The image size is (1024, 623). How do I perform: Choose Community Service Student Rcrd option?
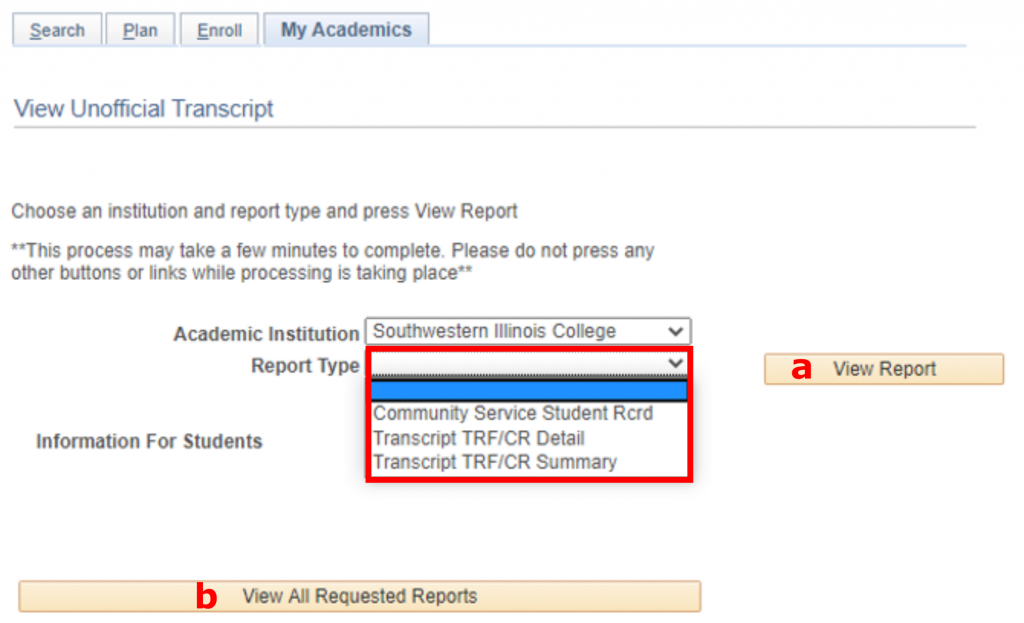(x=513, y=413)
